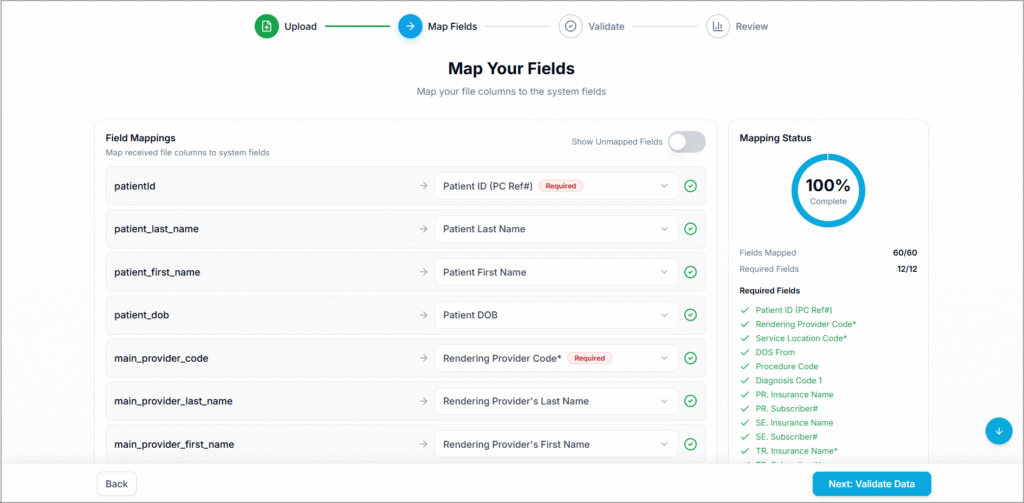Click green check icon beside patient_dob mapping
The width and height of the screenshot is (1024, 503).
coord(690,315)
